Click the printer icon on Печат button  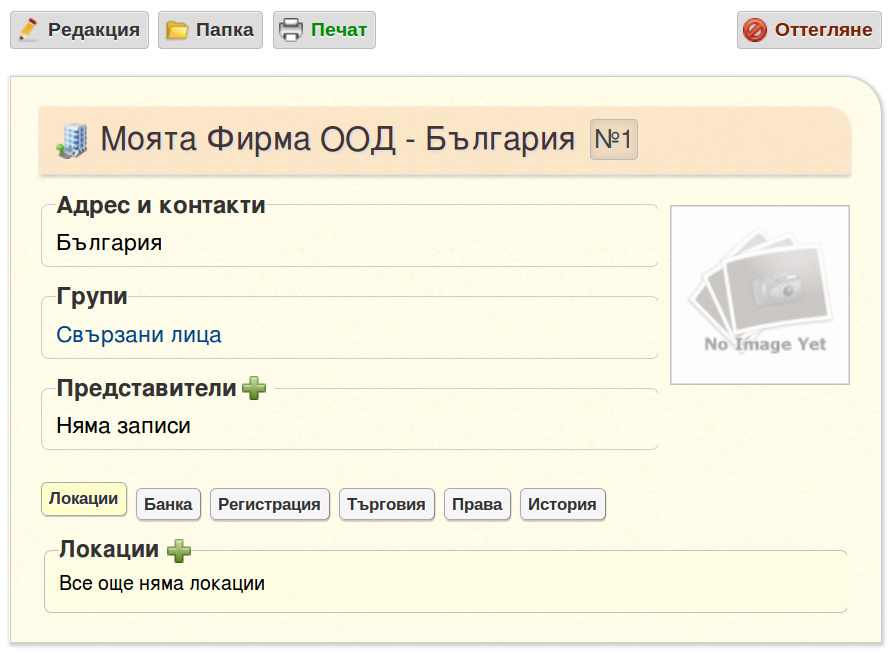291,30
